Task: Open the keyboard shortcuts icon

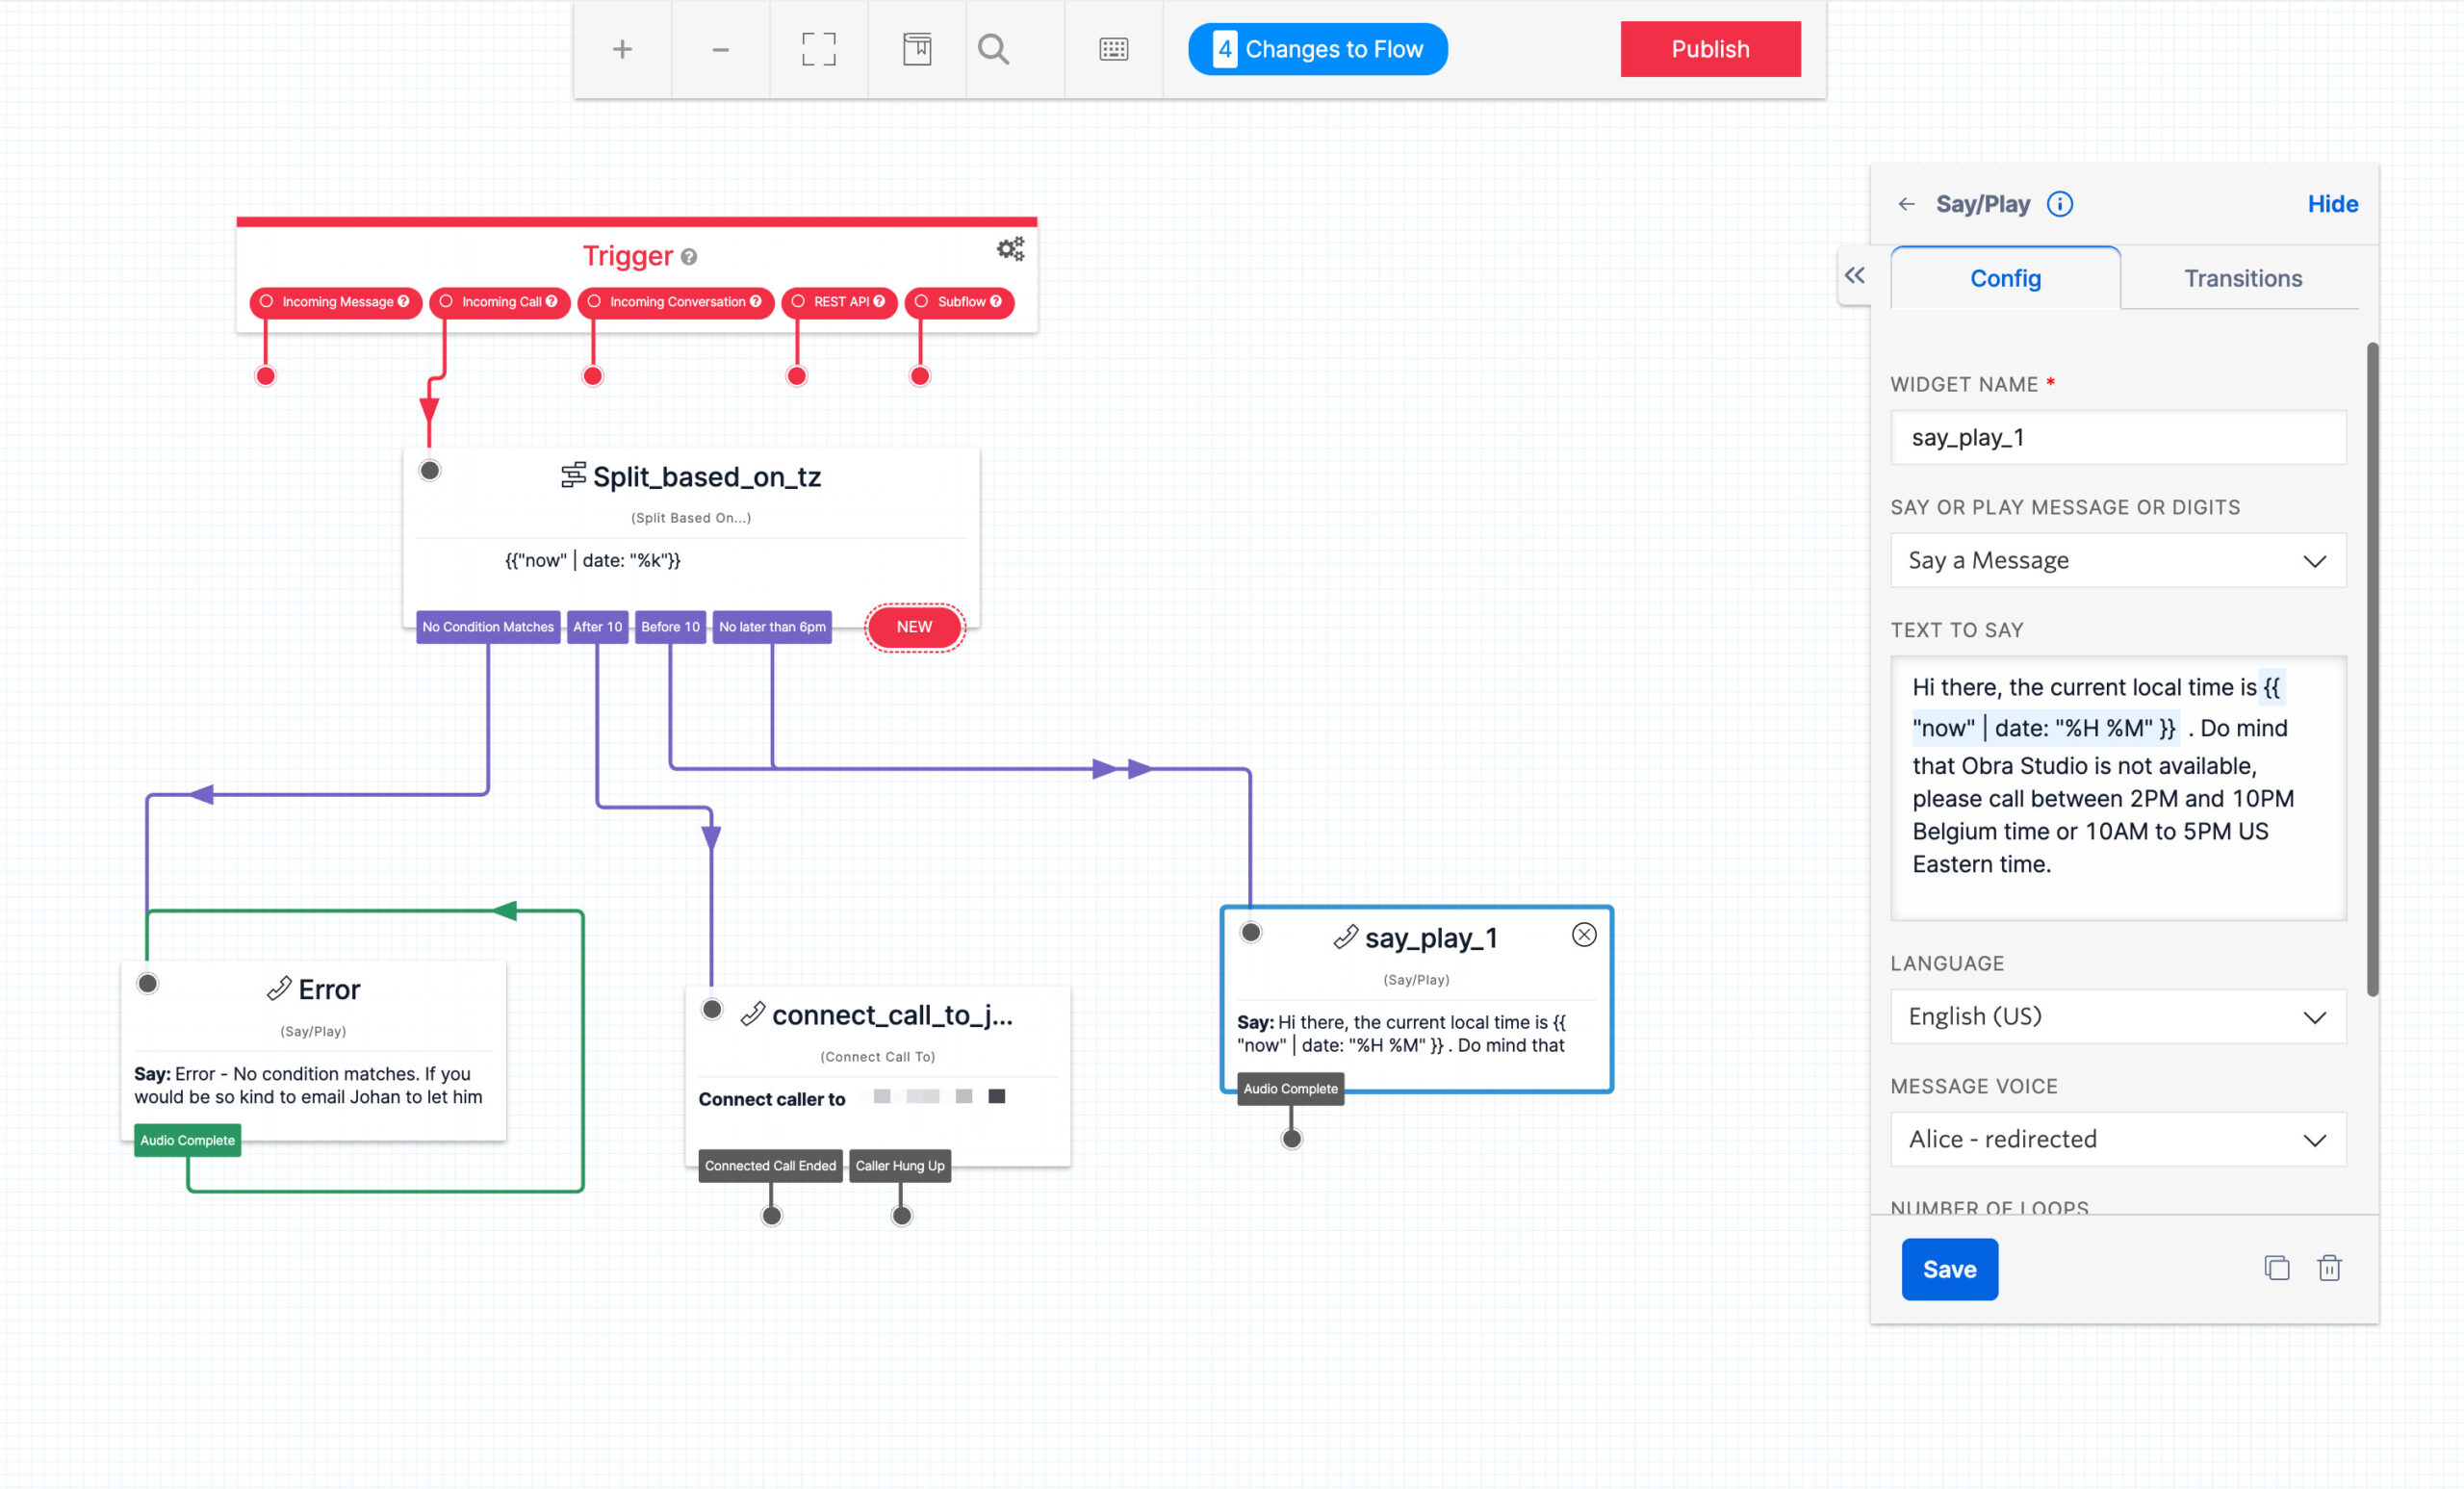Action: [x=1113, y=49]
